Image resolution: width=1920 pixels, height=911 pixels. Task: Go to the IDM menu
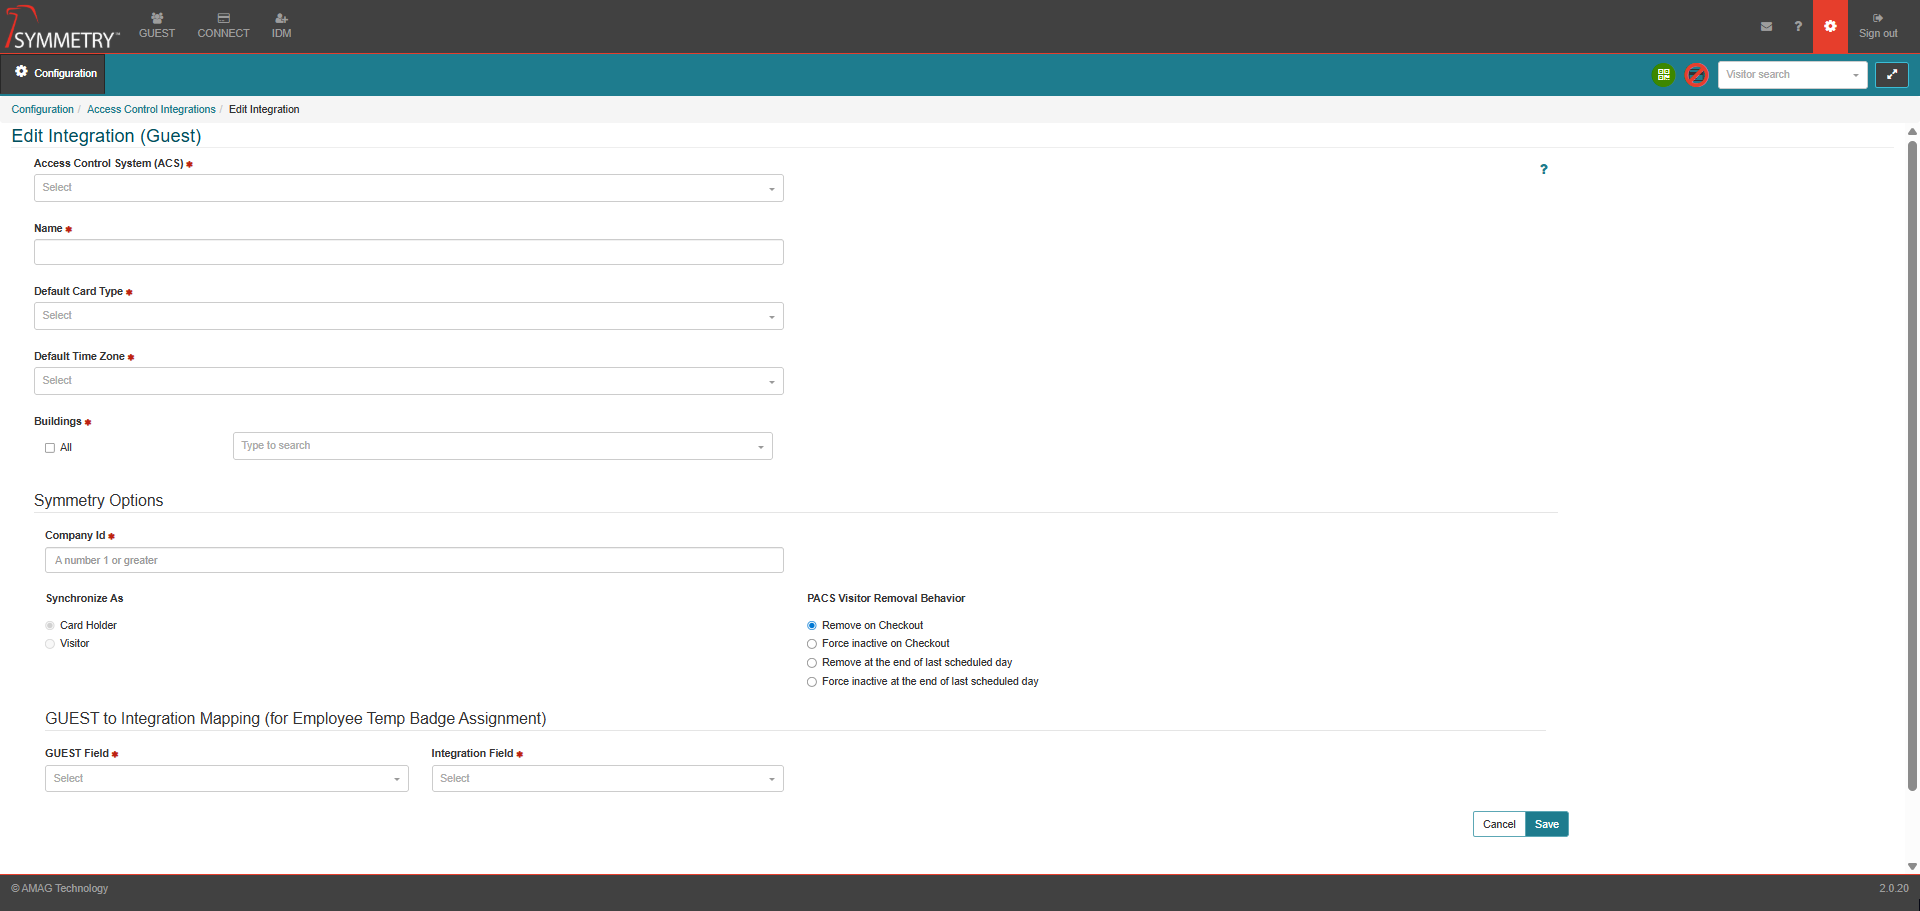281,26
